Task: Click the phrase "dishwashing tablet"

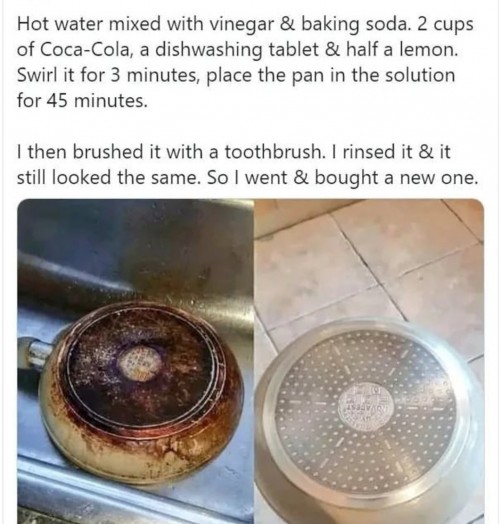Action: tap(237, 50)
